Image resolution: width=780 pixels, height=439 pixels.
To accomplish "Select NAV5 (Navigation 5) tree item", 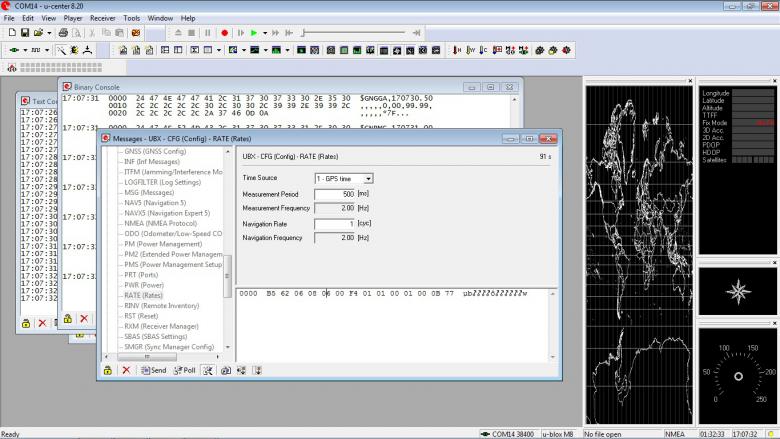I will point(155,203).
